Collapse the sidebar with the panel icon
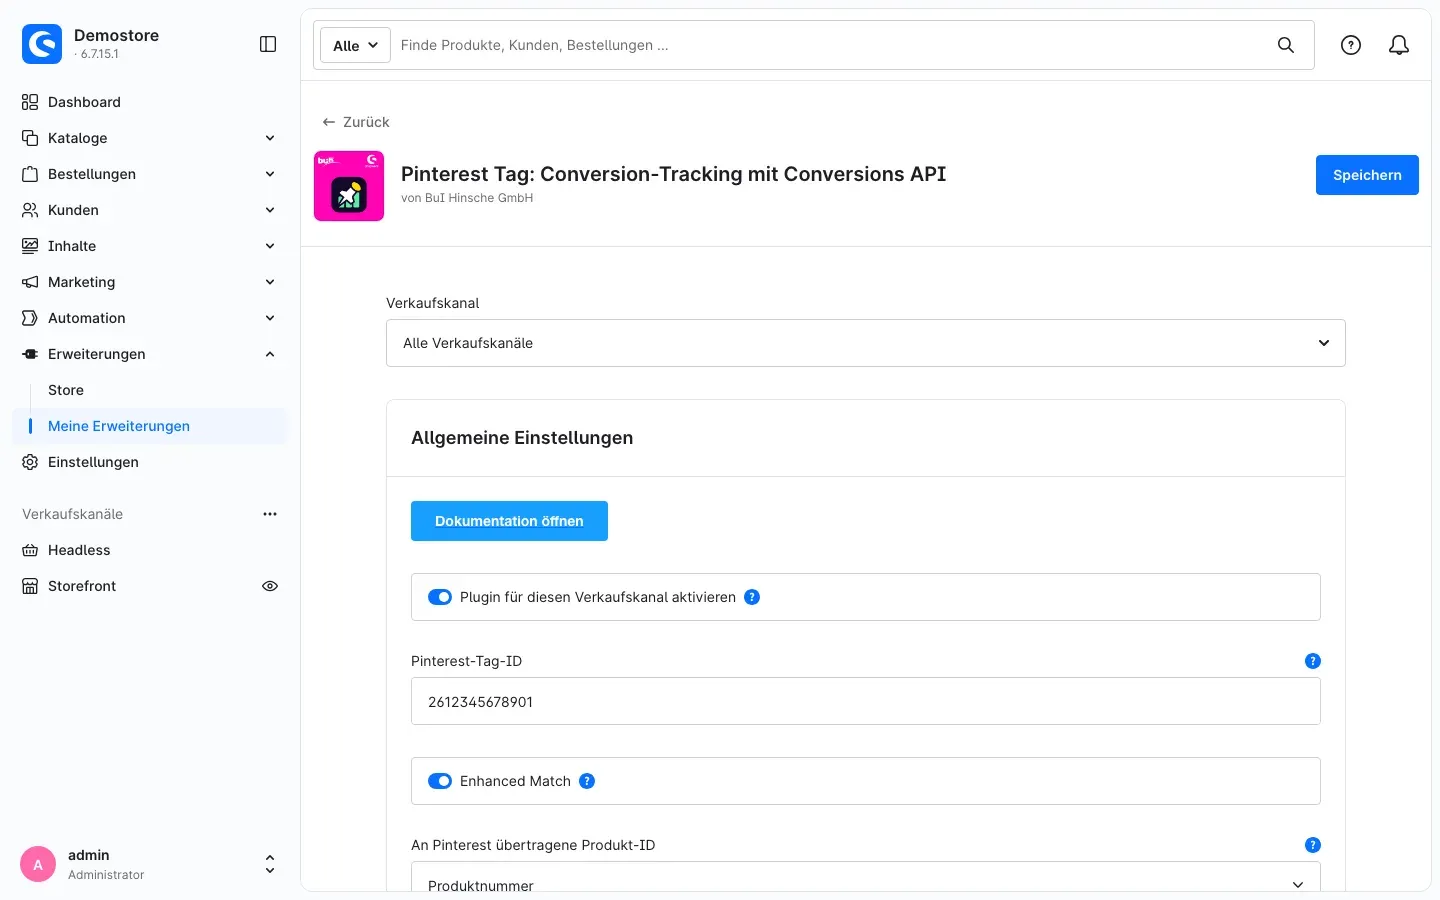The height and width of the screenshot is (900, 1440). coord(268,44)
